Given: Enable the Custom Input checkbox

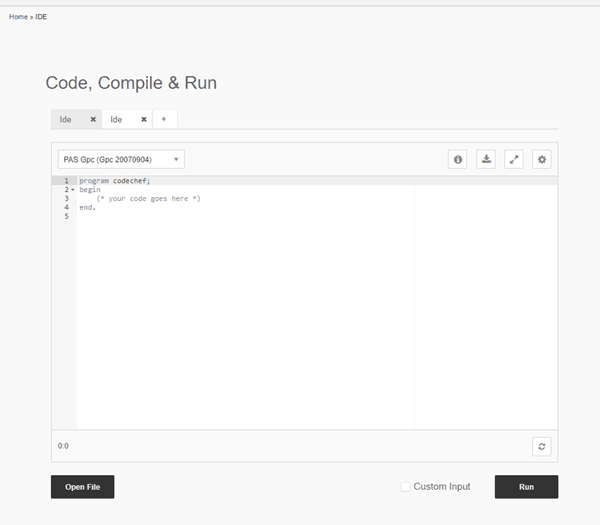Looking at the screenshot, I should click(405, 486).
